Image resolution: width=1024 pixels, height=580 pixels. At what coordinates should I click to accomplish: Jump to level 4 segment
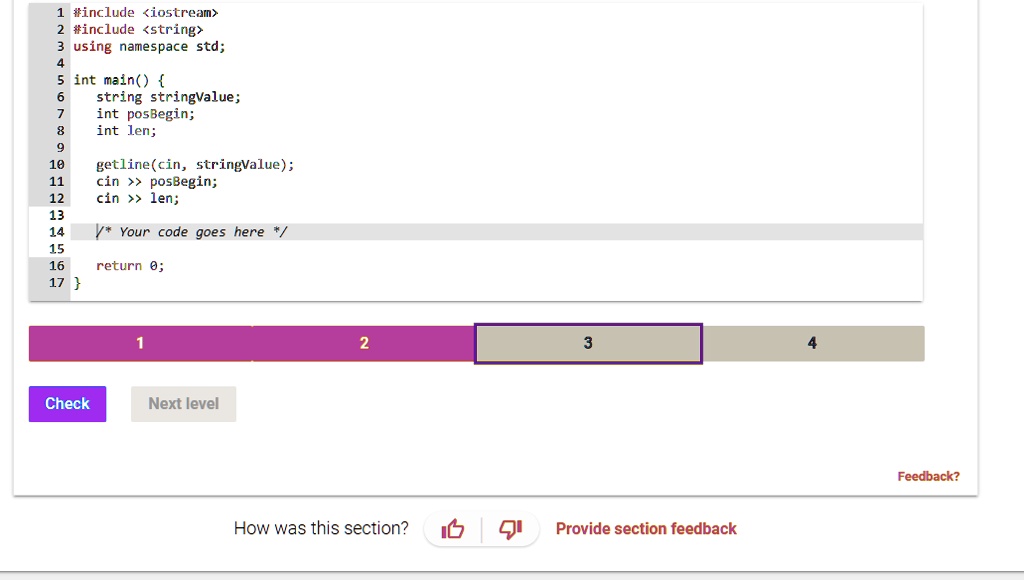coord(812,343)
